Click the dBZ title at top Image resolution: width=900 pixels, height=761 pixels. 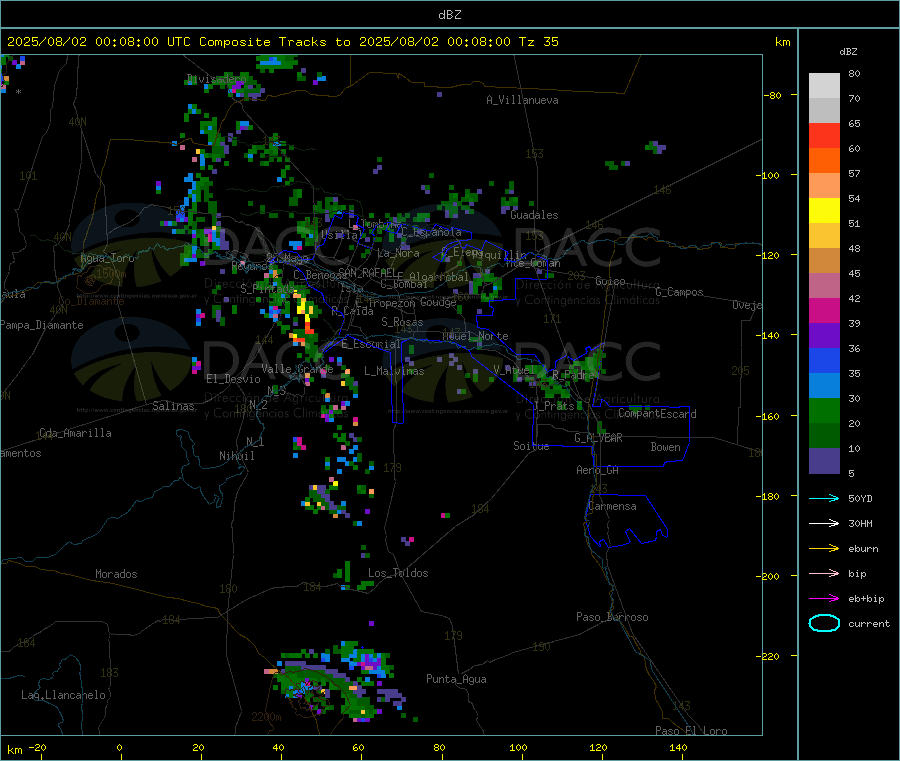(449, 14)
